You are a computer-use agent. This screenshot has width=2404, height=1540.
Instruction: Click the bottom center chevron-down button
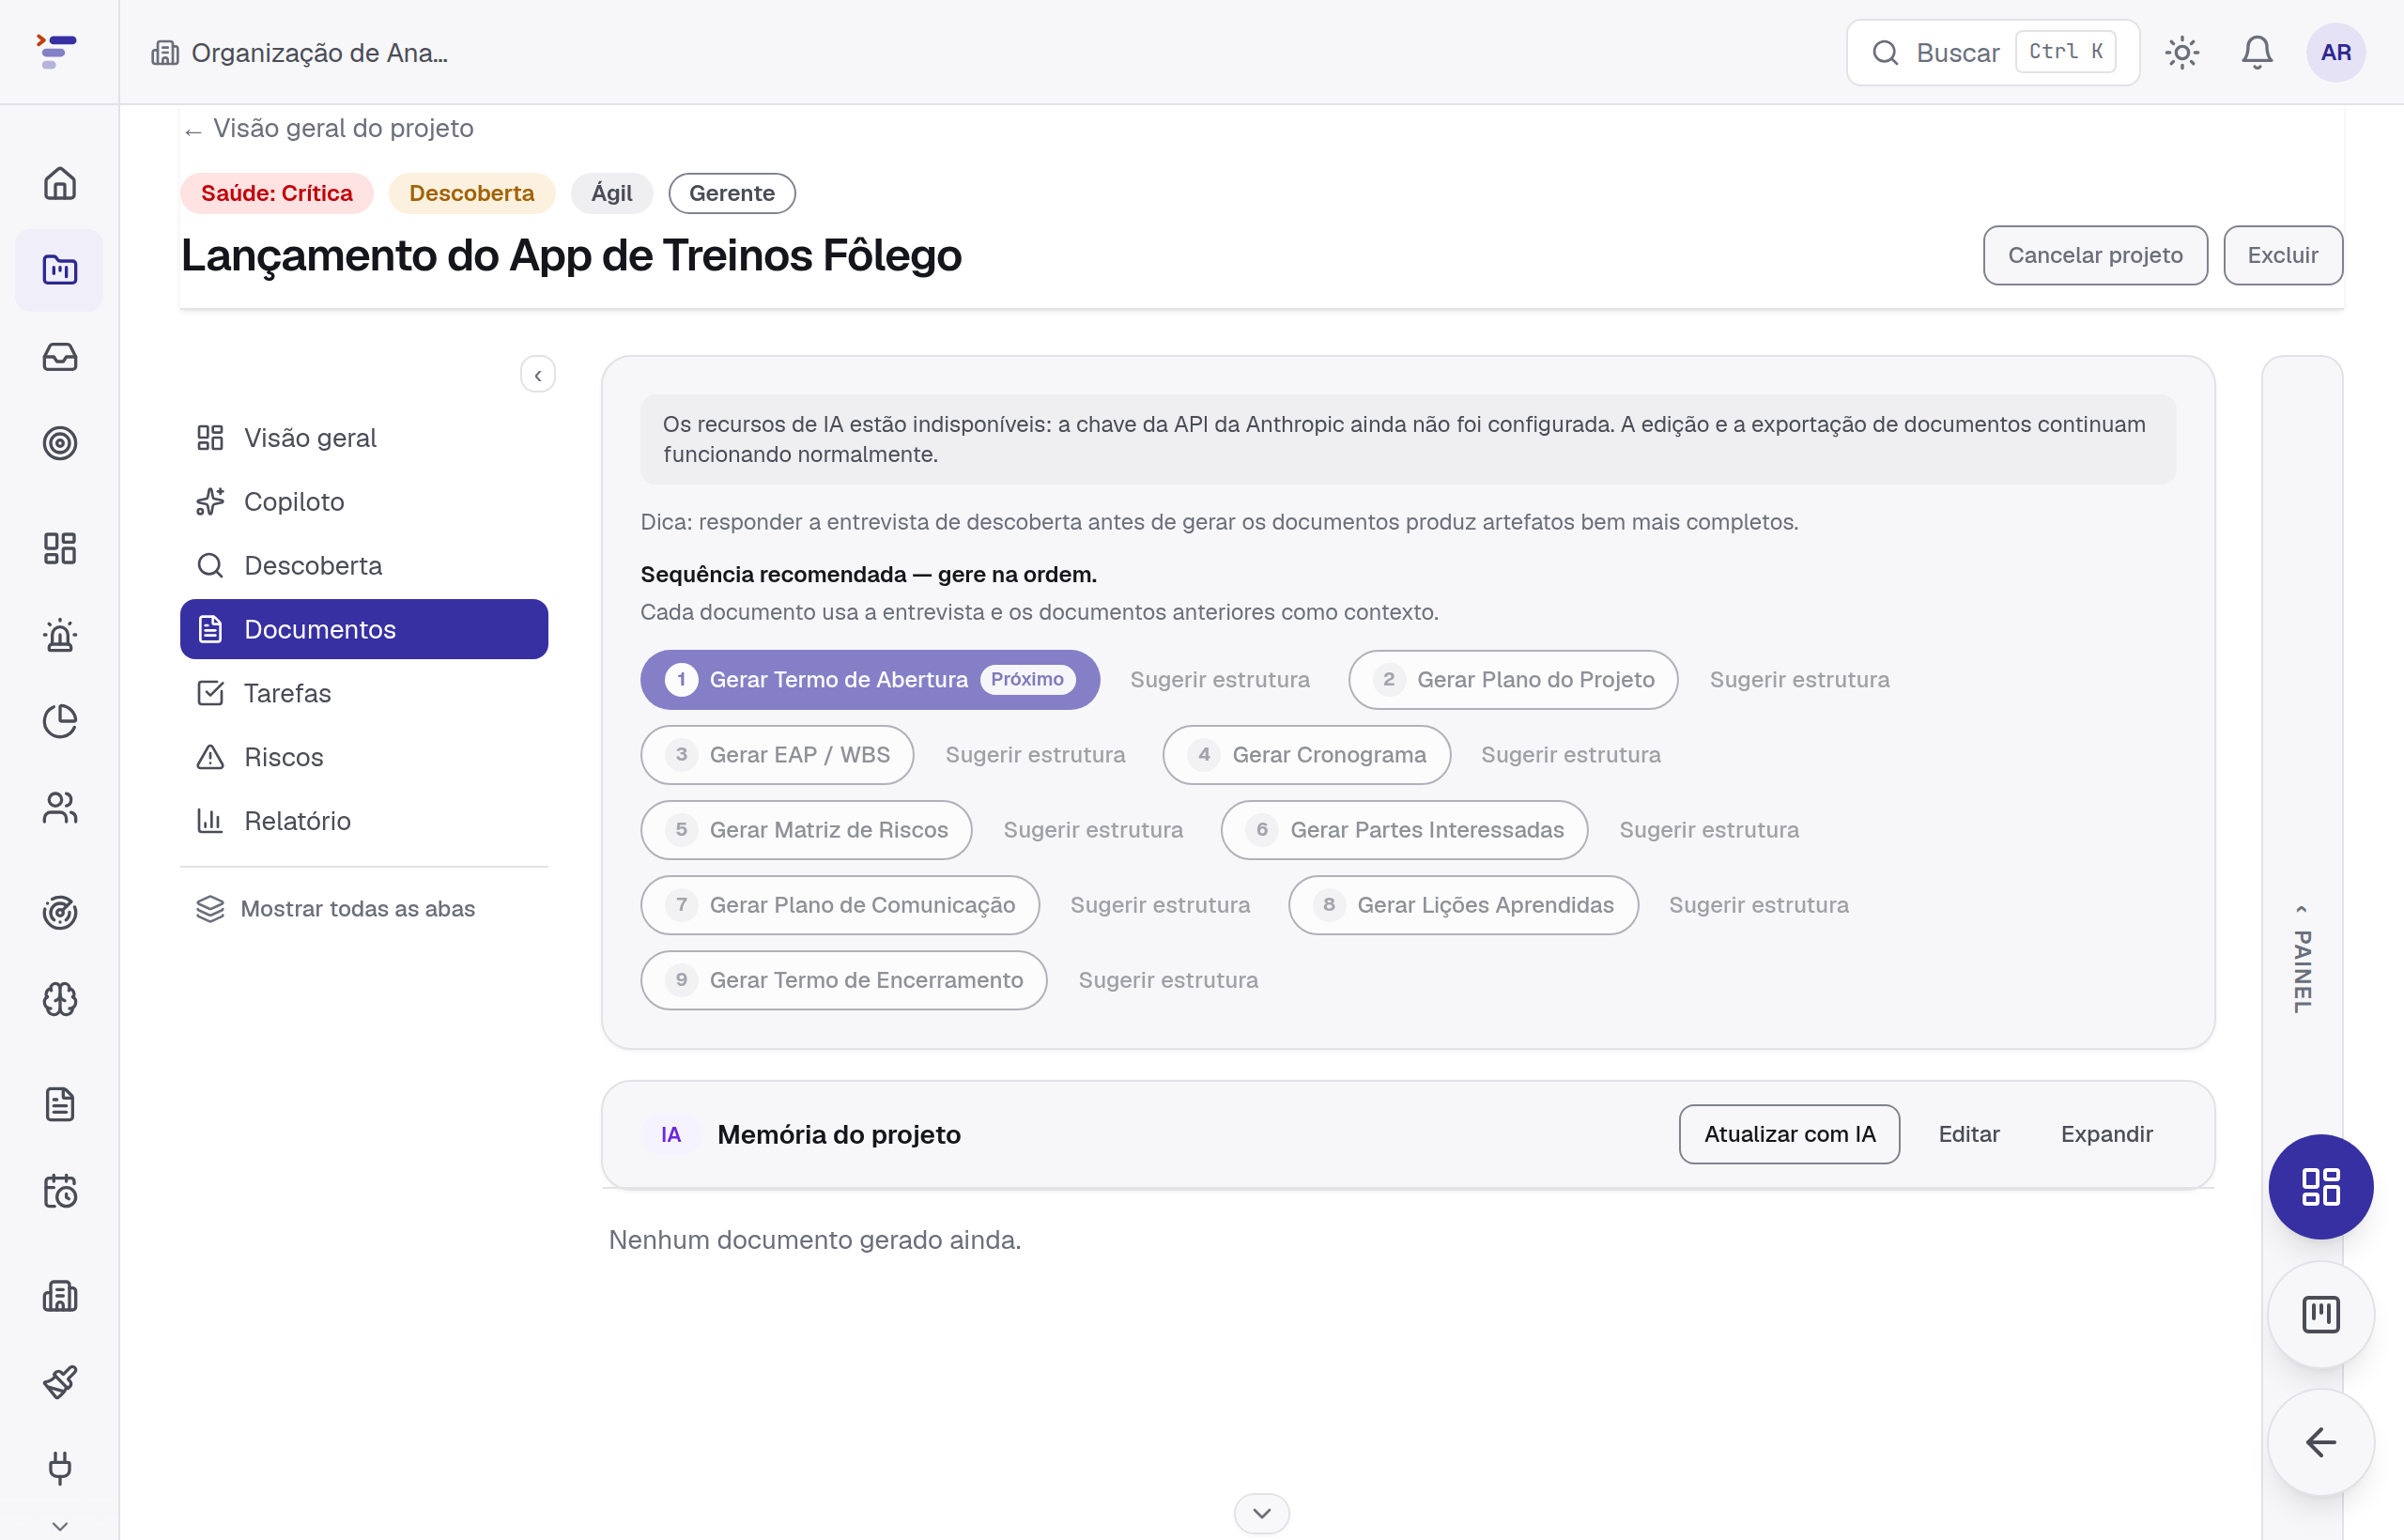1262,1513
